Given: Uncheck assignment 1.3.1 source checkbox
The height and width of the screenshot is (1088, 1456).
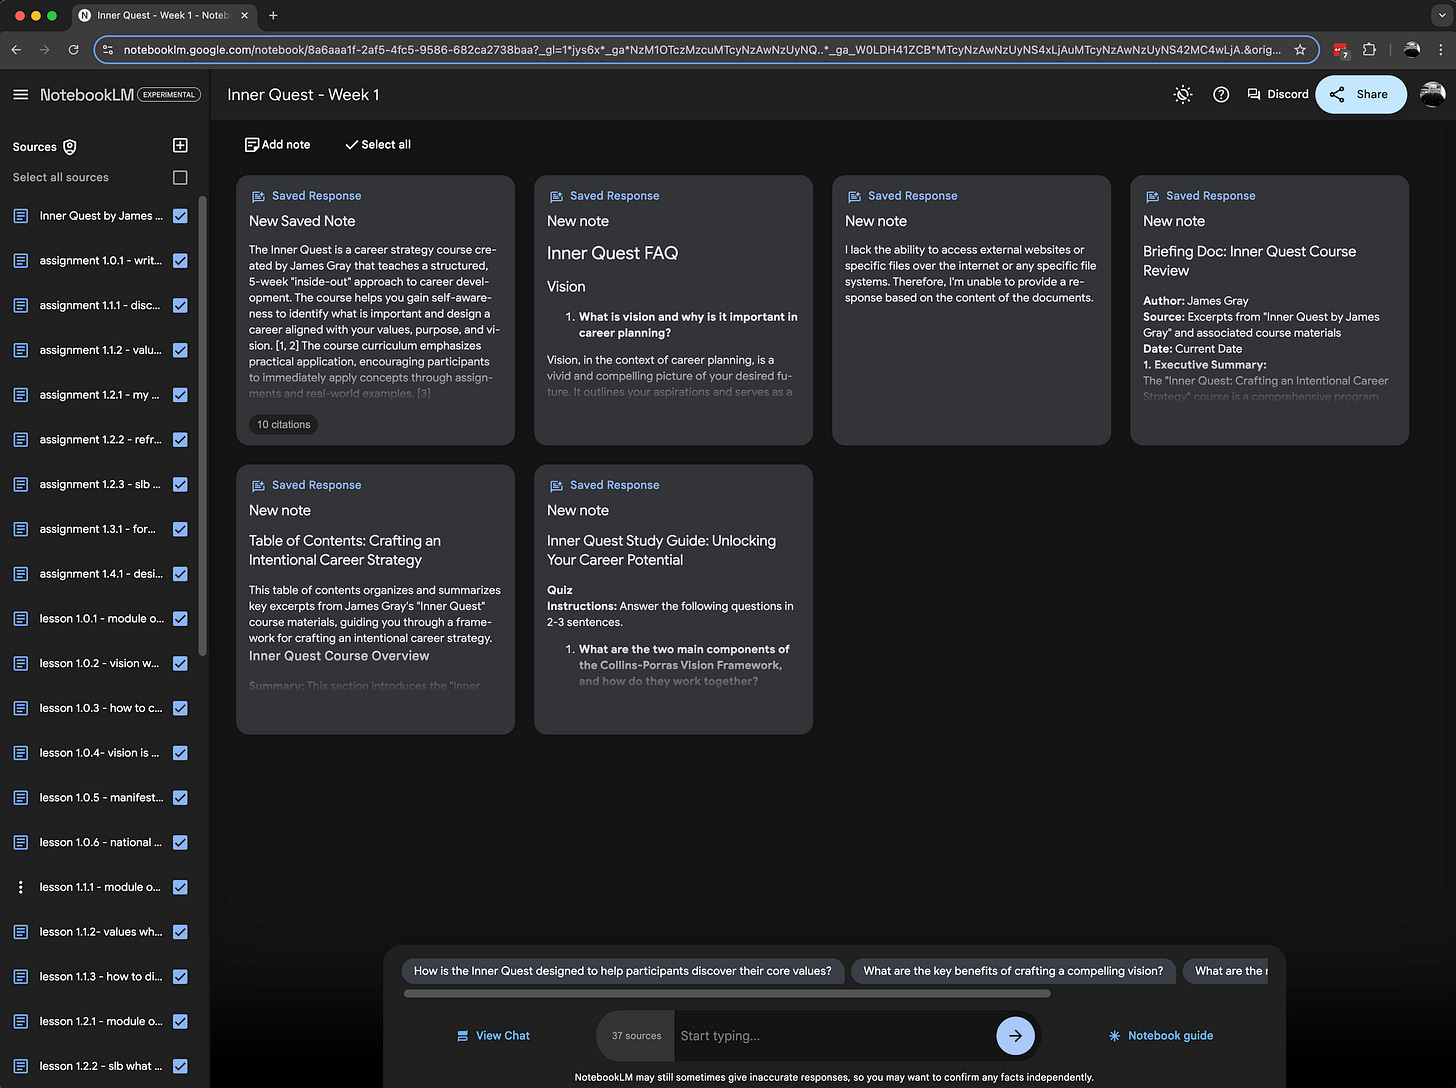Looking at the screenshot, I should click(180, 529).
